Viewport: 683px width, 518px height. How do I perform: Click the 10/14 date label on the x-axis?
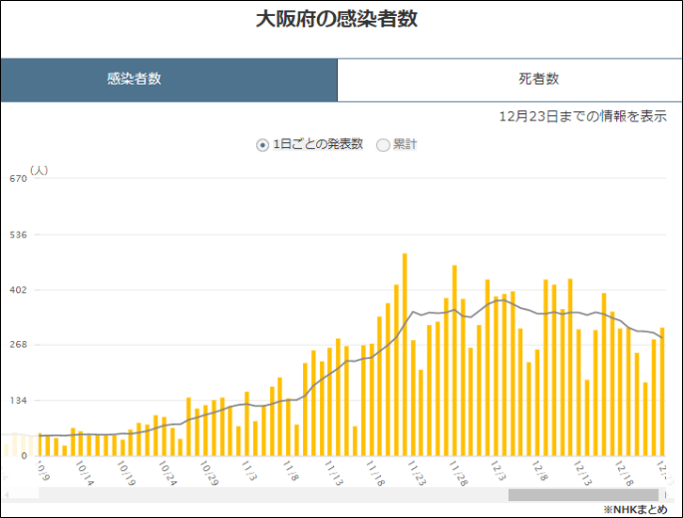tap(85, 473)
